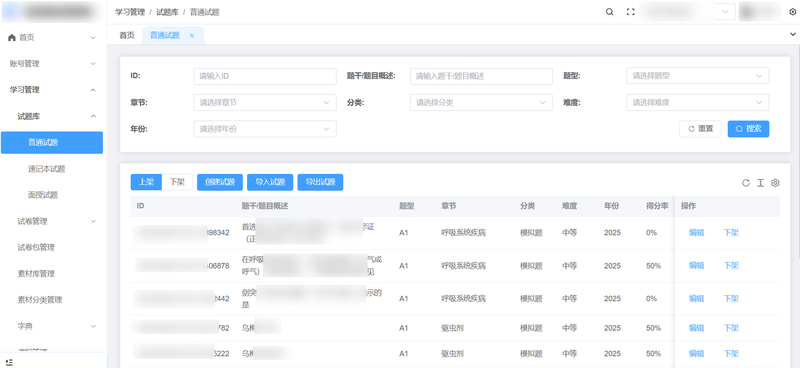Click the 导出试题 button

pos(320,182)
